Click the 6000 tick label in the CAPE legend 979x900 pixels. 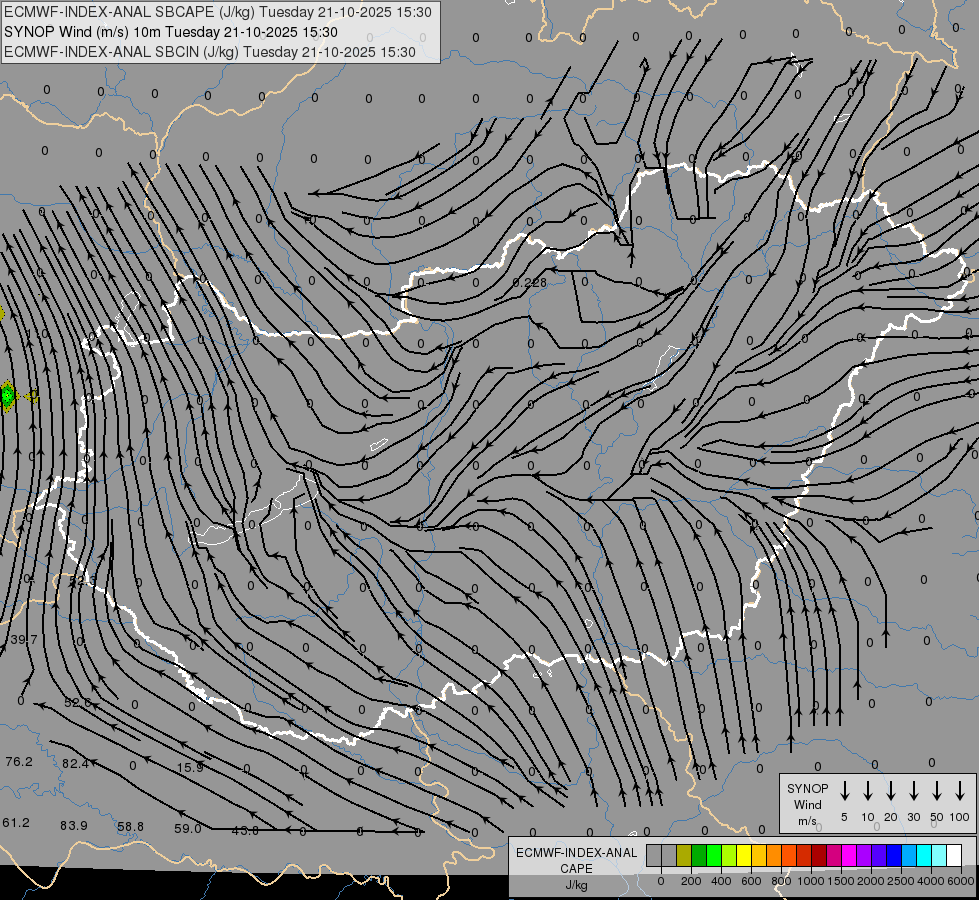961,881
